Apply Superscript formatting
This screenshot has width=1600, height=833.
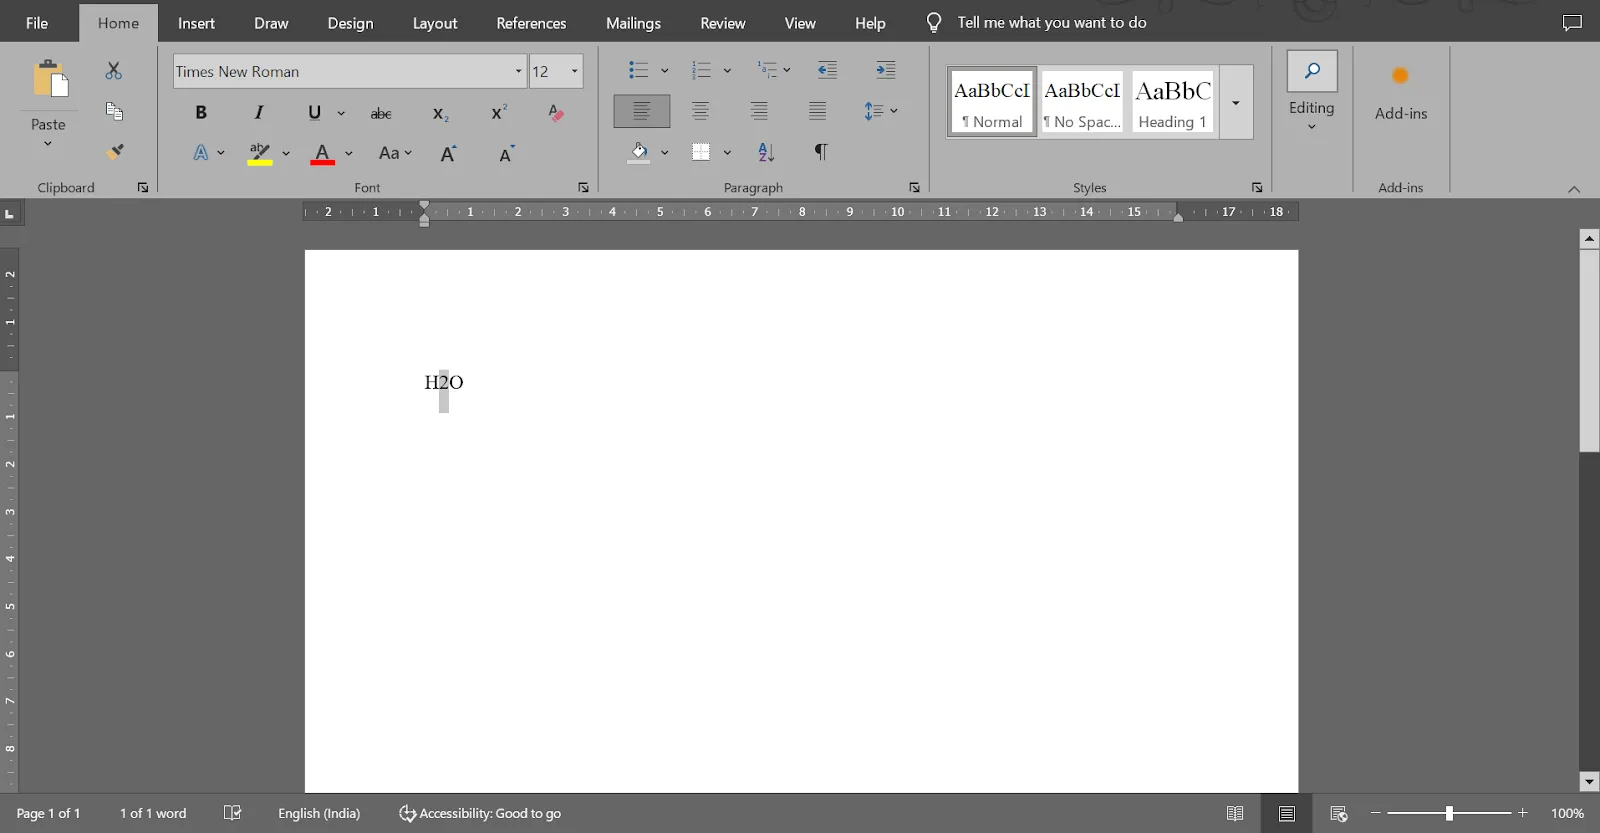point(499,113)
